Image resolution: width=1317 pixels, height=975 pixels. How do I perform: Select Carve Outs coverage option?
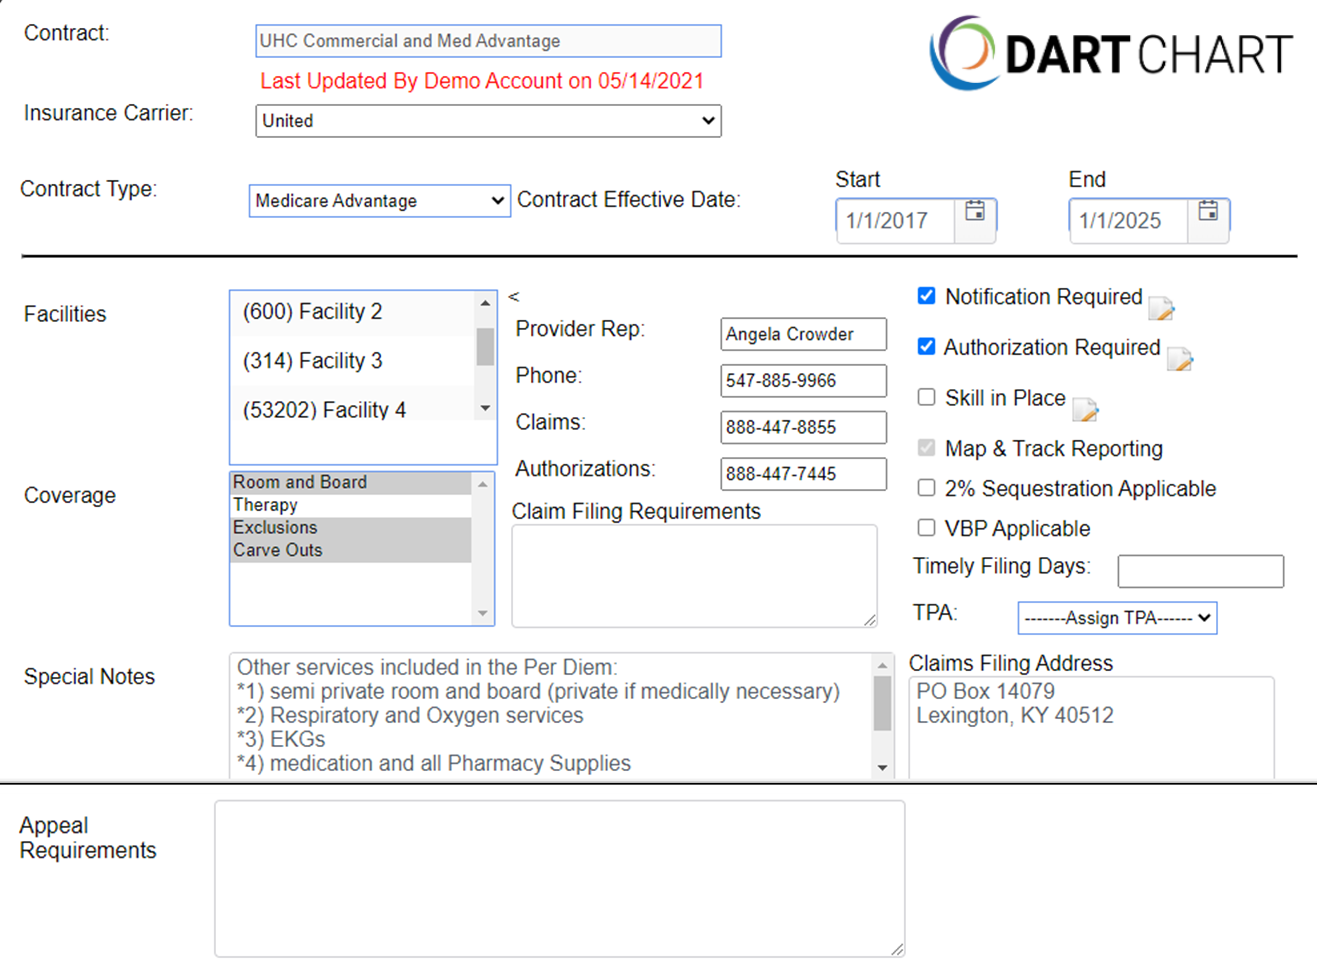(351, 550)
